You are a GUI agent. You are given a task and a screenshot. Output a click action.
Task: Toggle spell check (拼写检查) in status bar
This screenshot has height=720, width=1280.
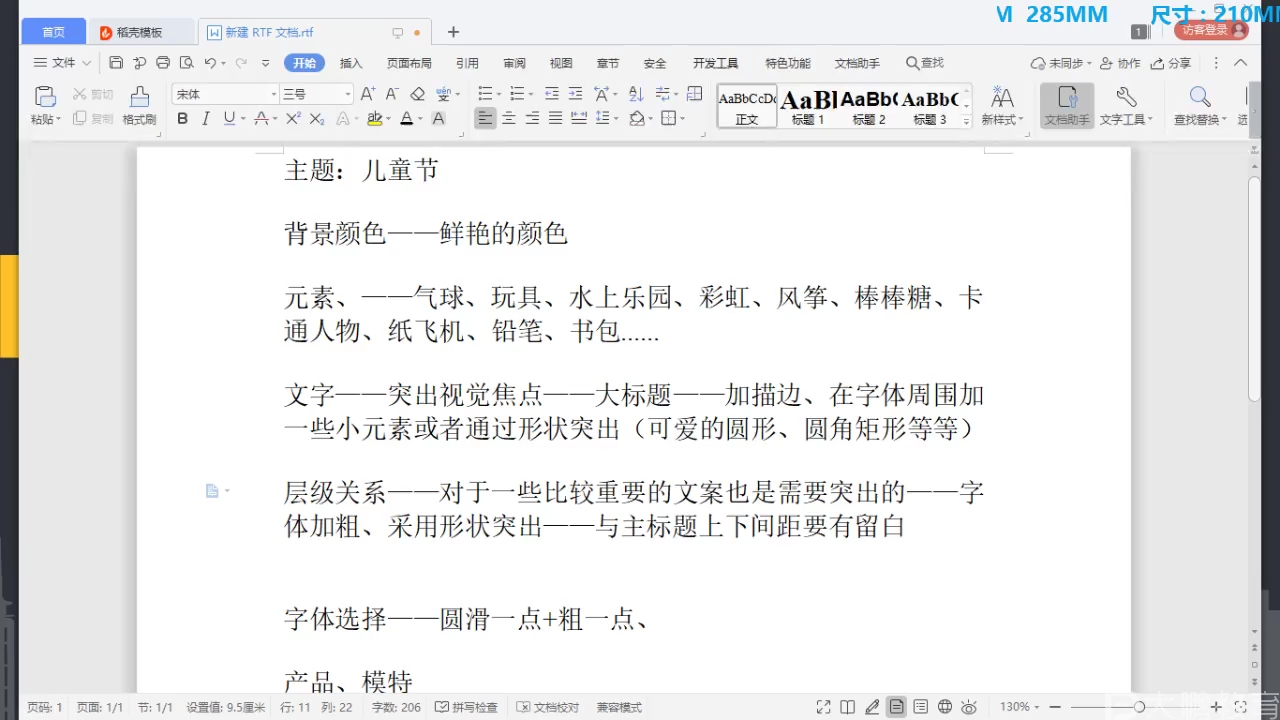pos(467,707)
